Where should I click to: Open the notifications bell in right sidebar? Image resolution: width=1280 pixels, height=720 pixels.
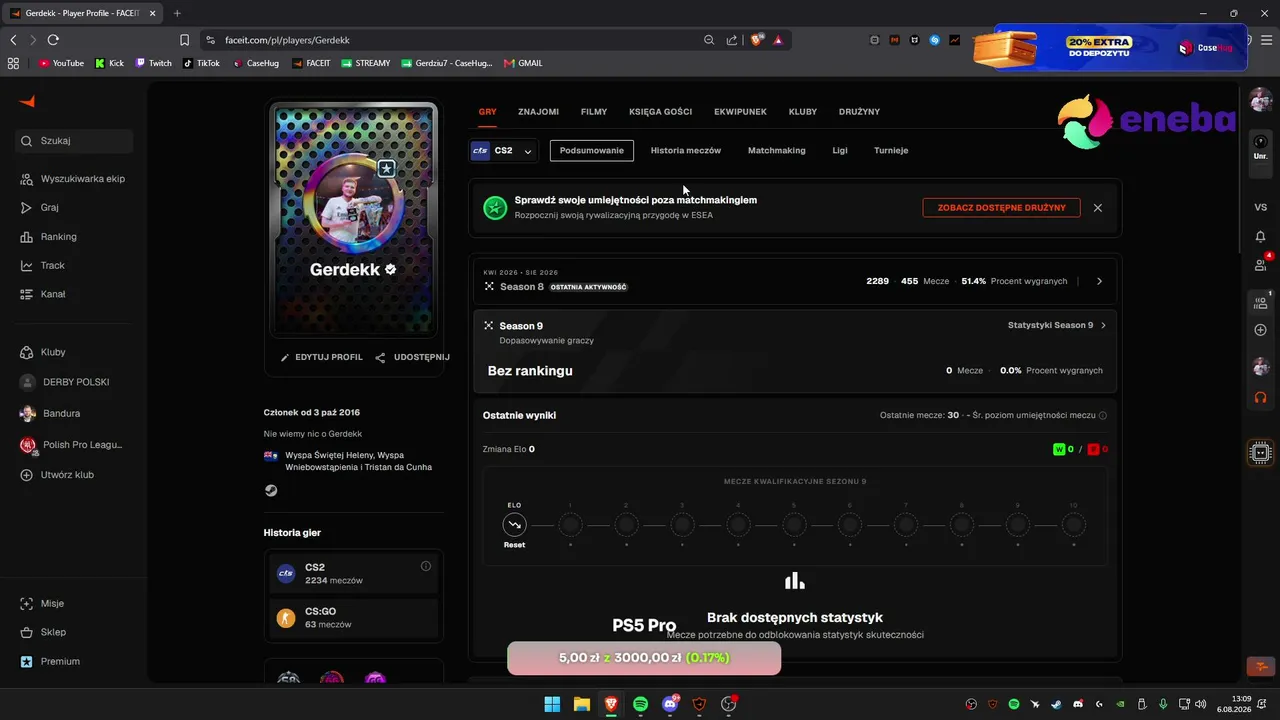point(1260,237)
